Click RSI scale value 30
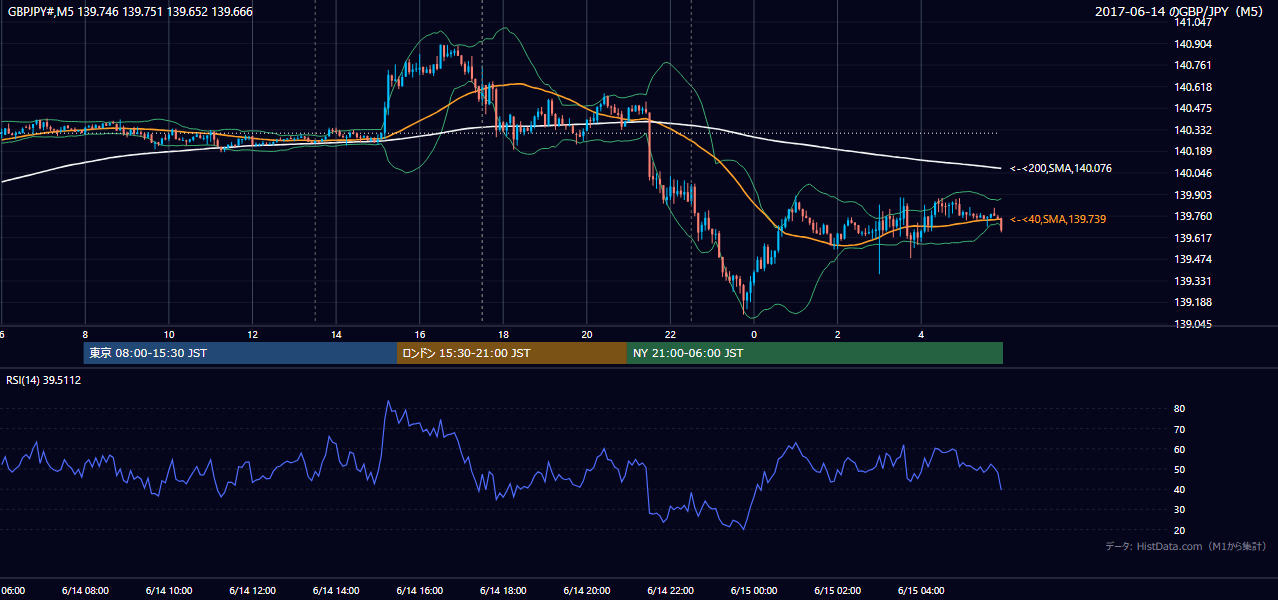This screenshot has width=1278, height=600. 1180,510
